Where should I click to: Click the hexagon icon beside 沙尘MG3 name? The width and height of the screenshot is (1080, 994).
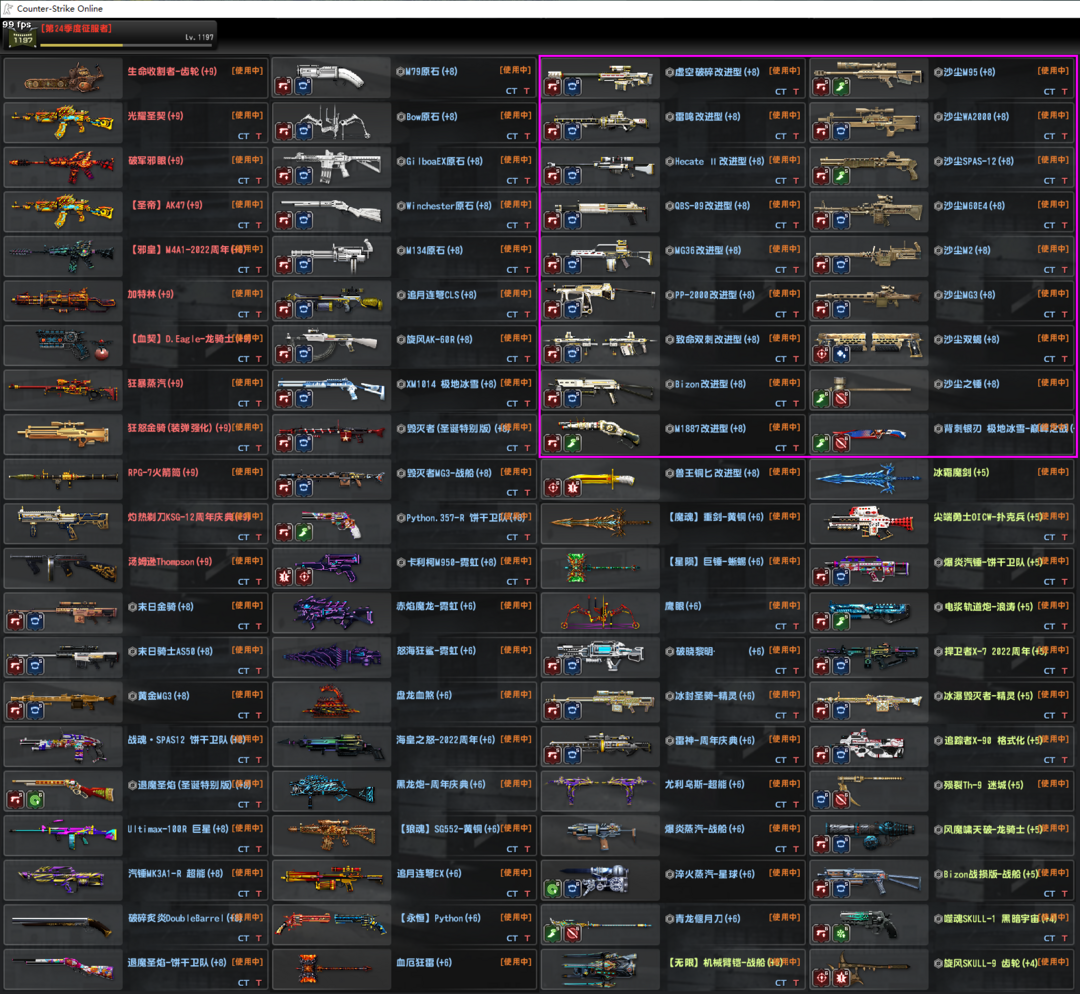[x=936, y=295]
